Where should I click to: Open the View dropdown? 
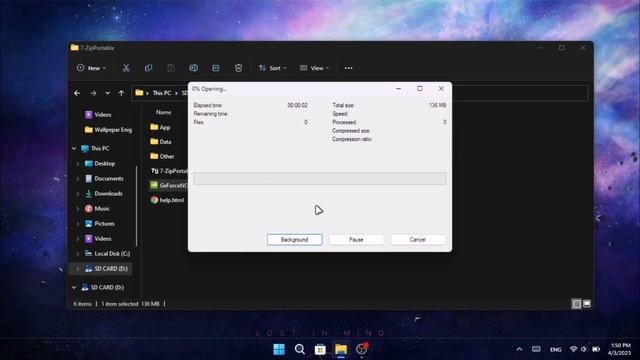[314, 68]
